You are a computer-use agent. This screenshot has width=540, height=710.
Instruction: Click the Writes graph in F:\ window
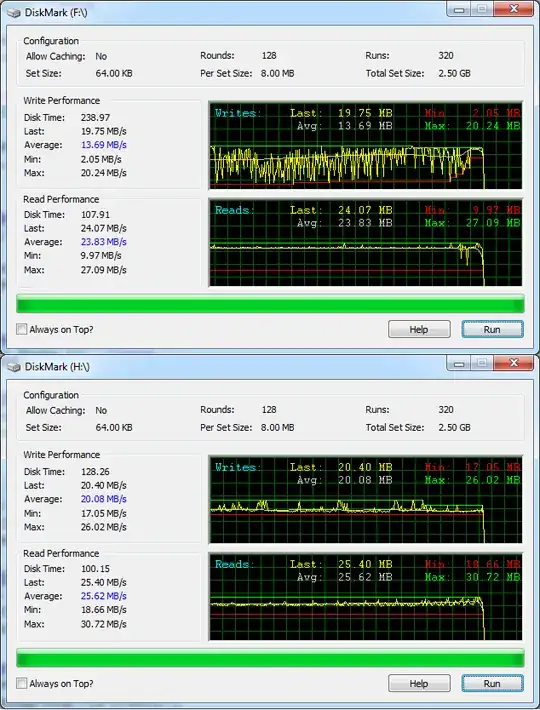(366, 145)
